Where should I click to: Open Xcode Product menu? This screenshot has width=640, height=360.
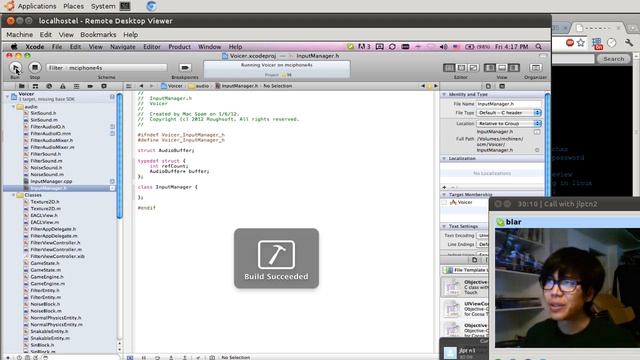(180, 47)
